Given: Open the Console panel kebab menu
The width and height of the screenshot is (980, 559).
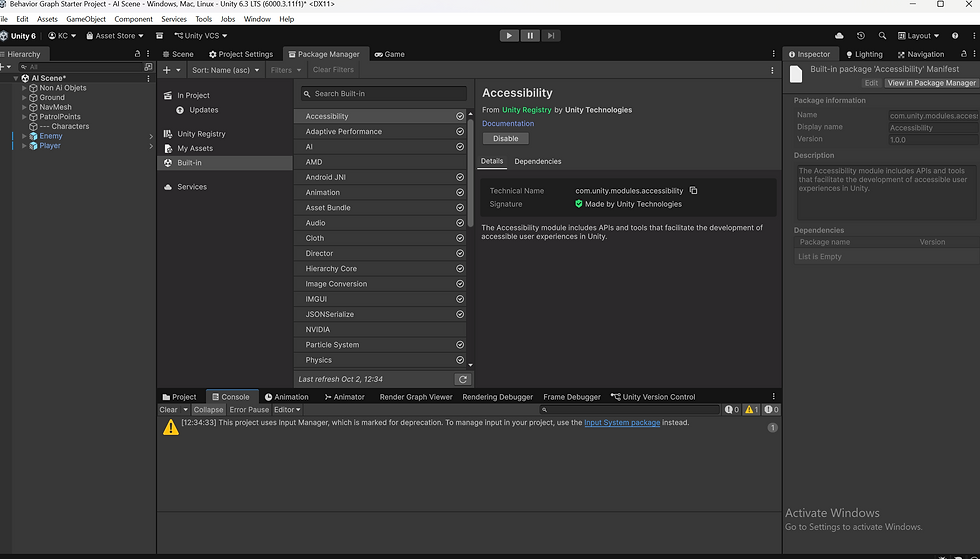Looking at the screenshot, I should 774,396.
